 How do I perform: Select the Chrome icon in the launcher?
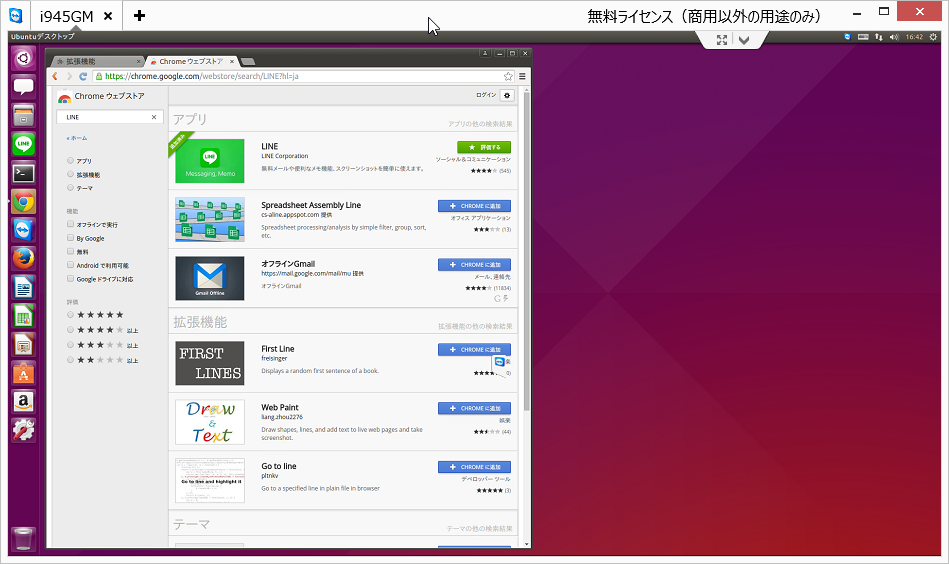point(24,202)
